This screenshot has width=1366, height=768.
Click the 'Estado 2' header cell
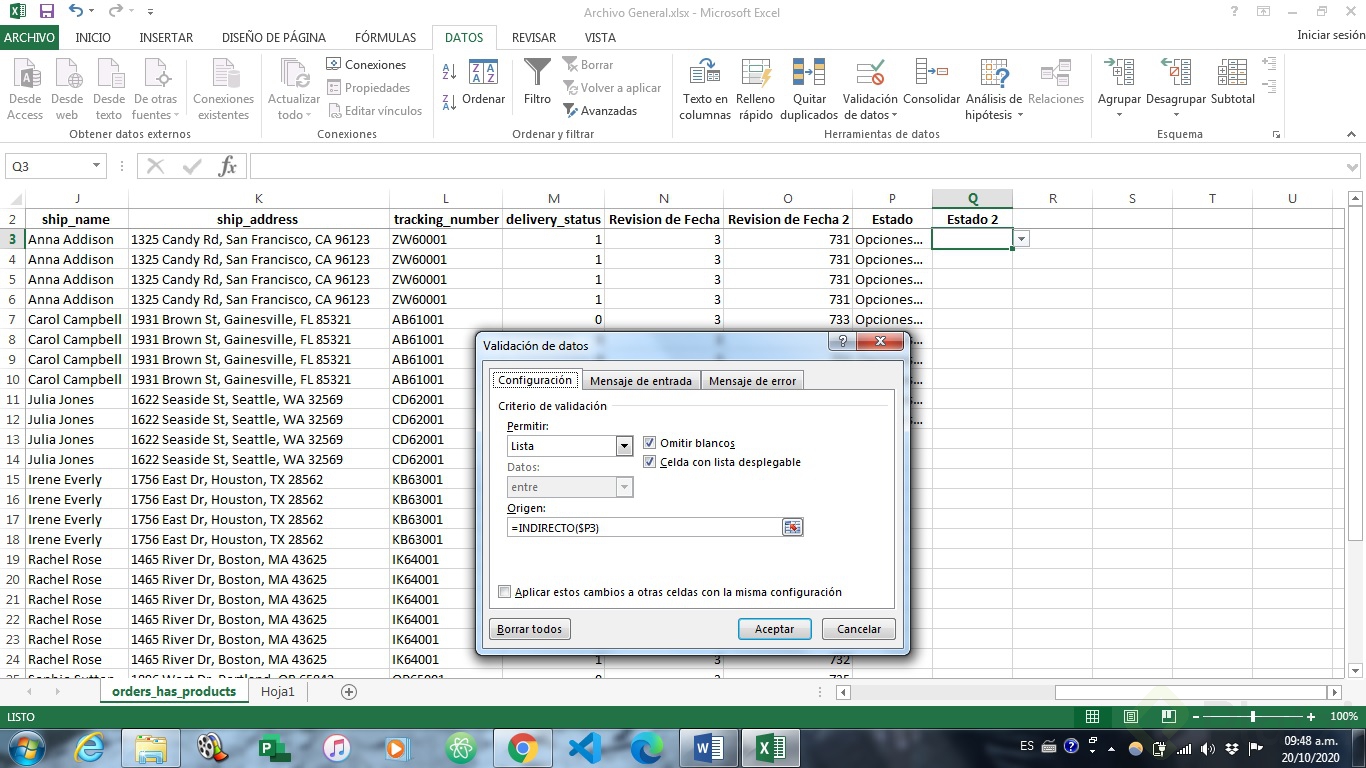coord(972,219)
